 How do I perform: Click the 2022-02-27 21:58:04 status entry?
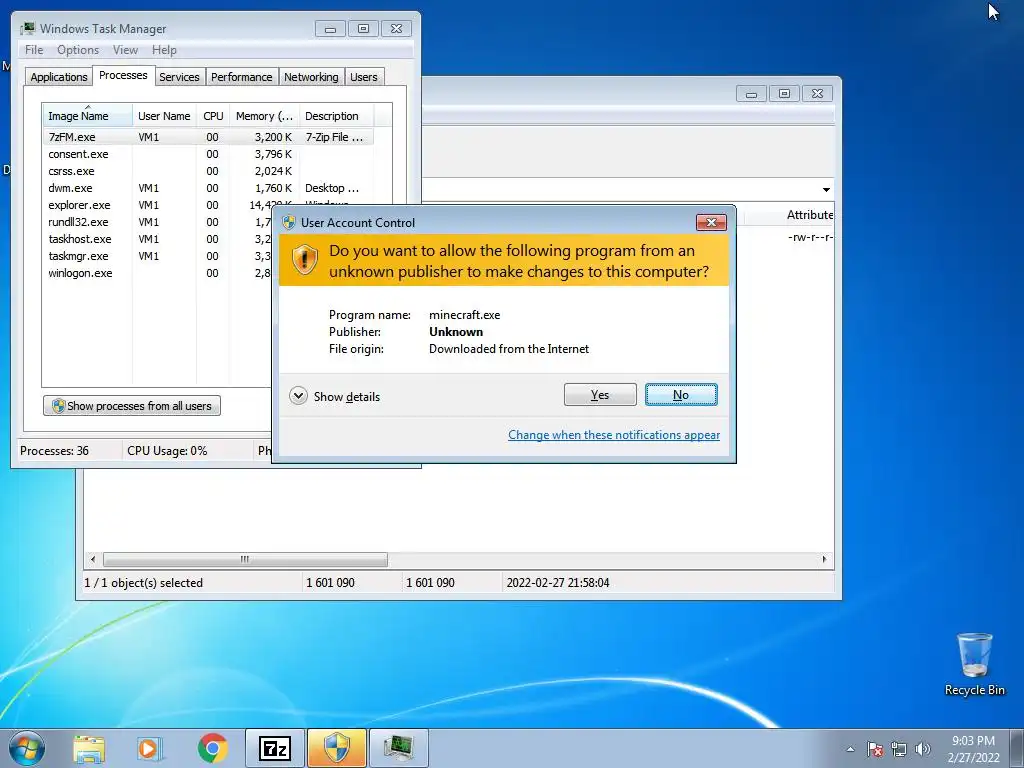pos(558,583)
